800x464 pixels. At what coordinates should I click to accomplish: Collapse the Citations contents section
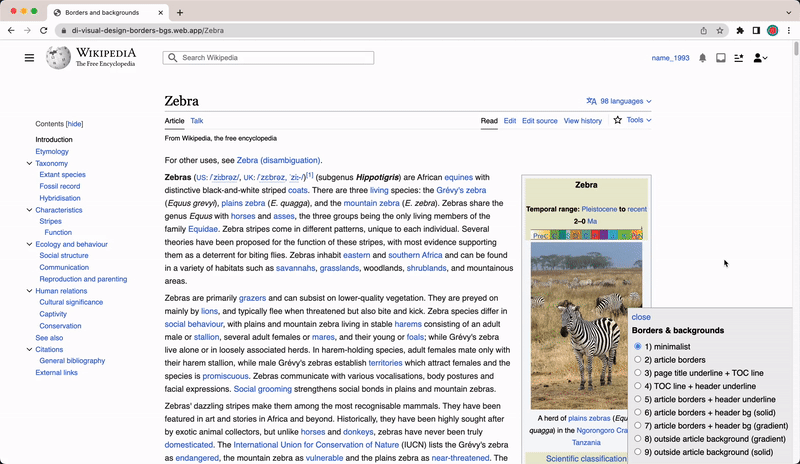point(29,350)
